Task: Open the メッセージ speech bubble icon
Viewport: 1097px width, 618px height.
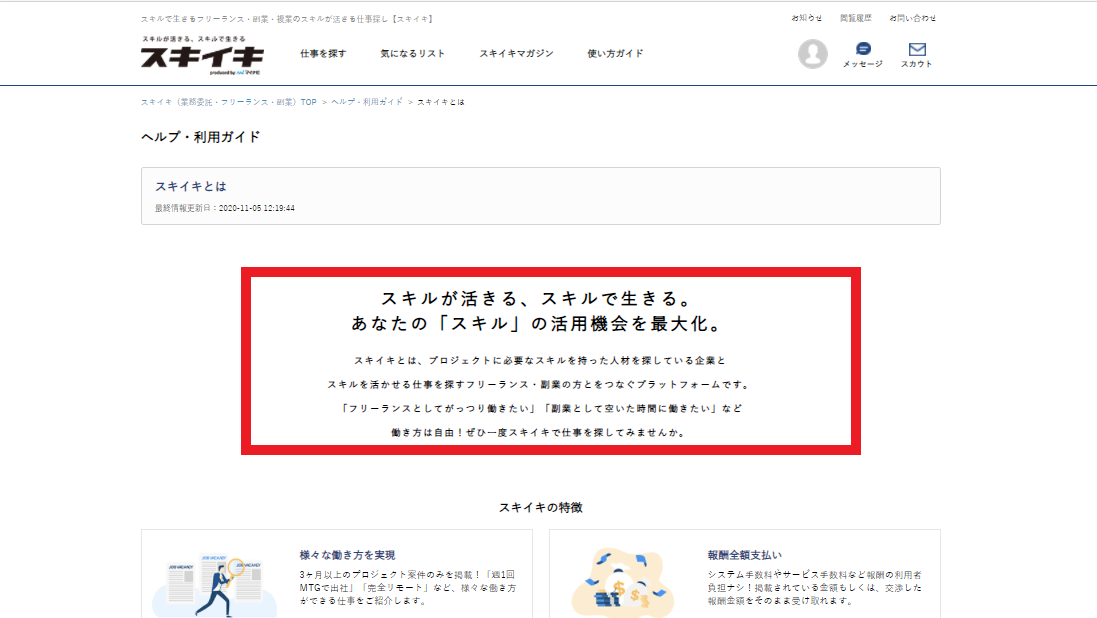Action: pyautogui.click(x=863, y=48)
